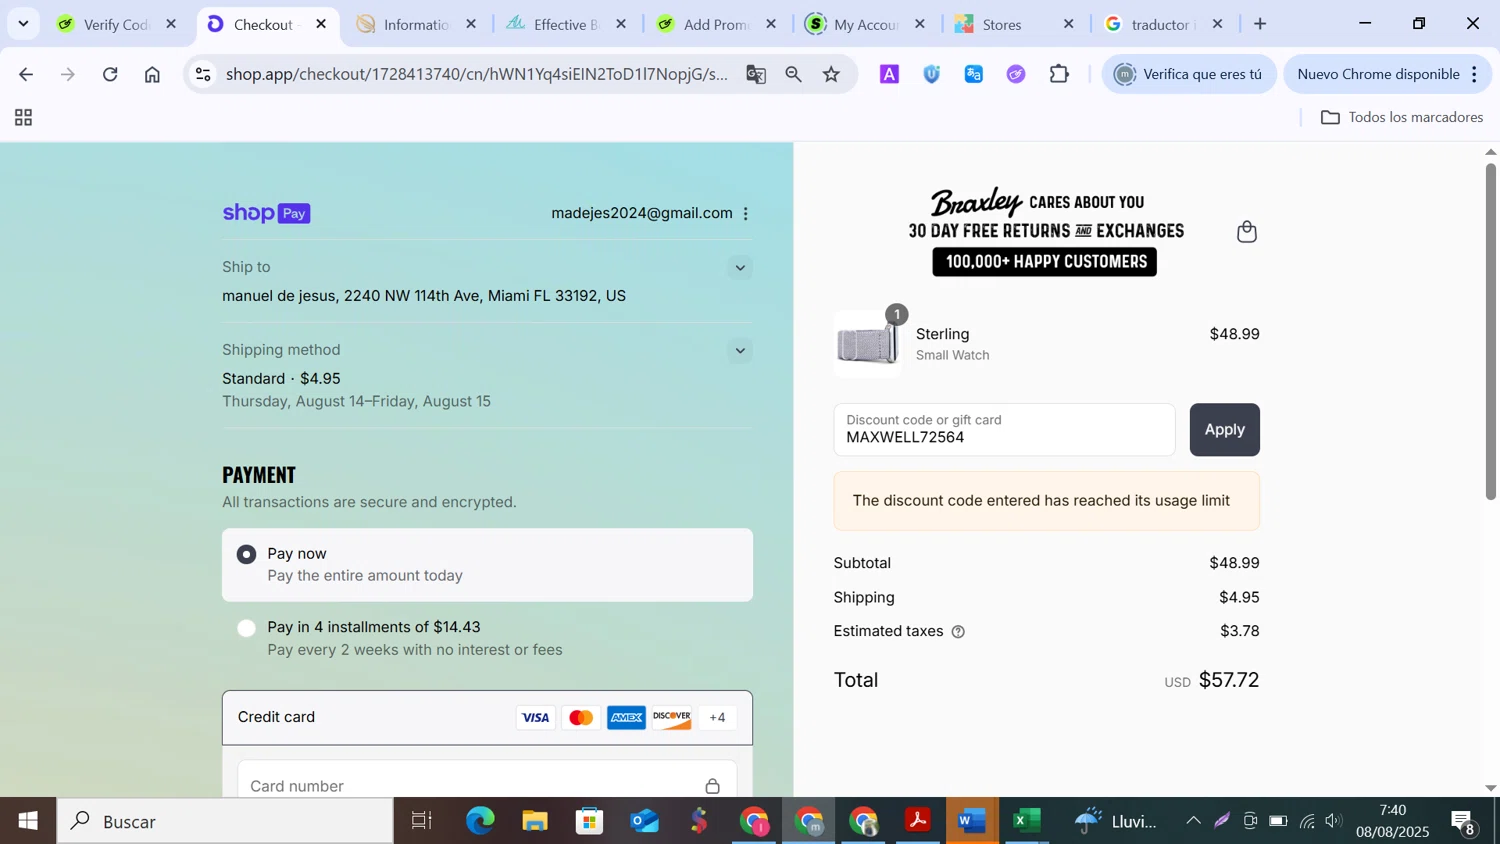Click Verifica que eres tú button
Screen dimensions: 1500x844
1189,74
